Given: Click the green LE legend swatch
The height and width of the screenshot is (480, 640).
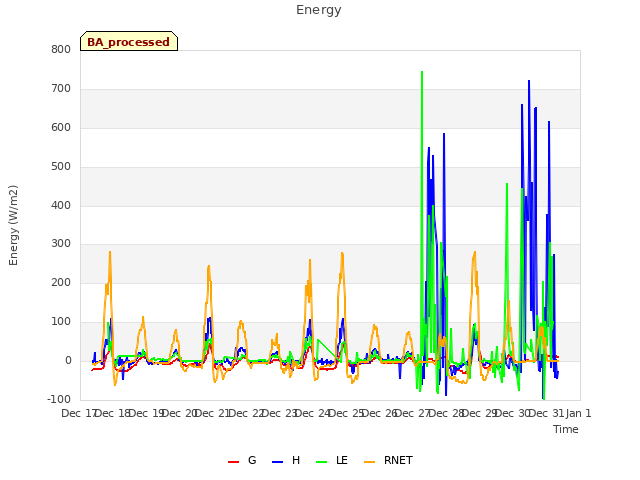Looking at the screenshot, I should coord(322,462).
